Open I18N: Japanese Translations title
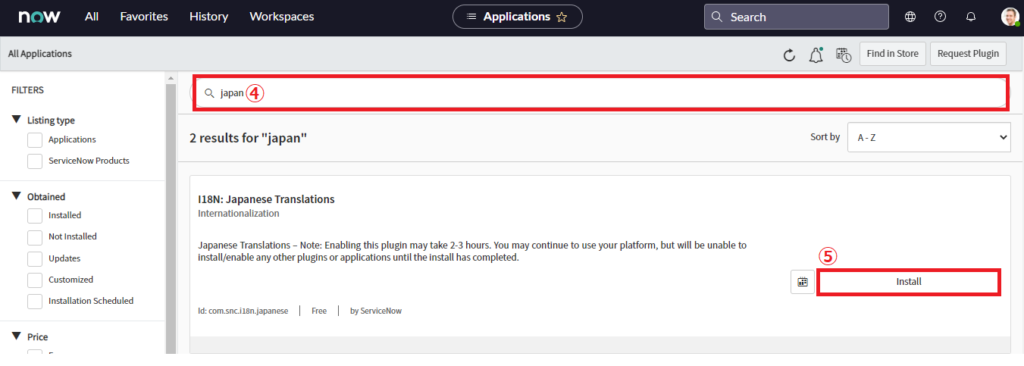Image resolution: width=1024 pixels, height=366 pixels. point(266,199)
